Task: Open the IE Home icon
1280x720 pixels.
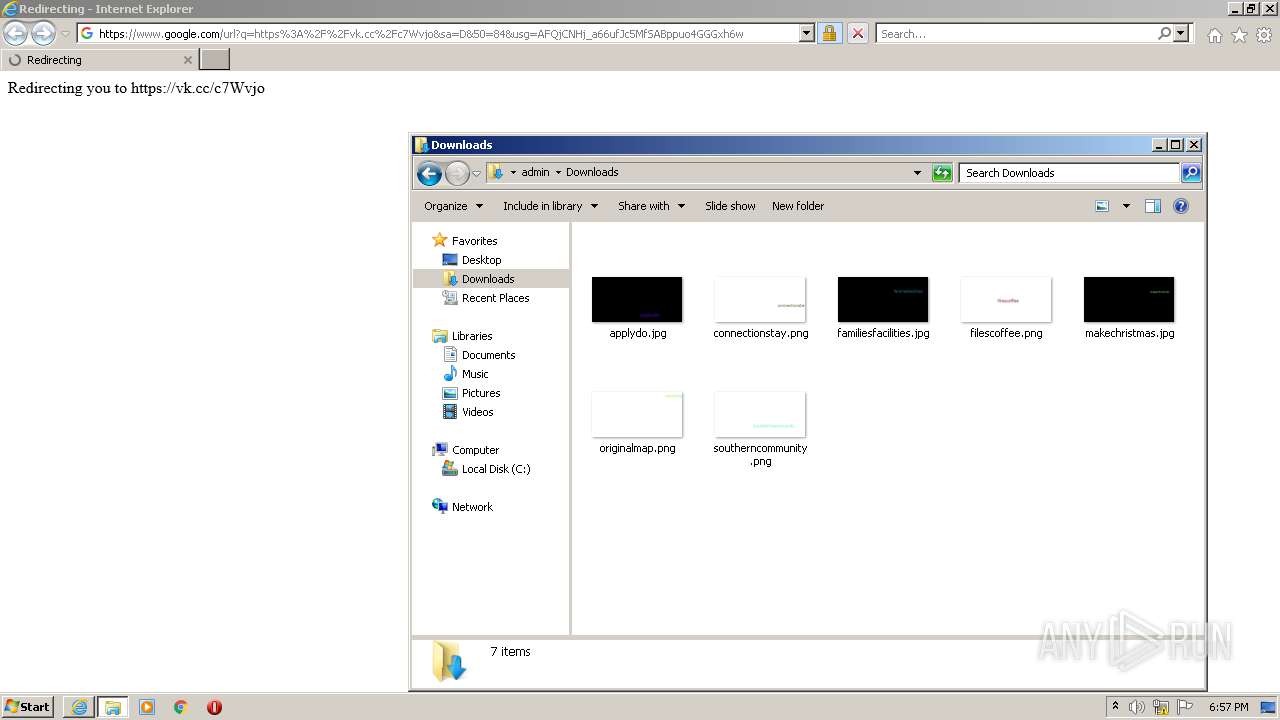Action: pyautogui.click(x=1214, y=35)
